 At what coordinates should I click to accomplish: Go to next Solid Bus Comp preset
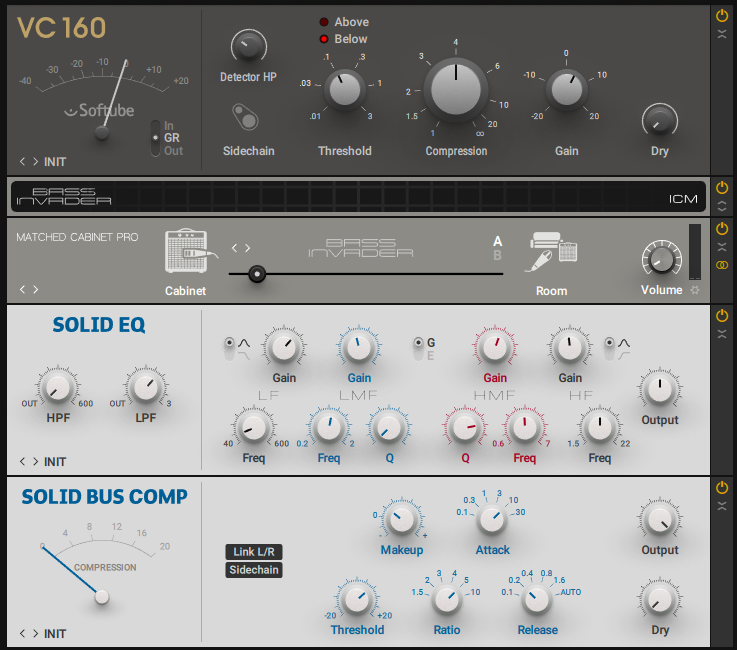click(36, 633)
